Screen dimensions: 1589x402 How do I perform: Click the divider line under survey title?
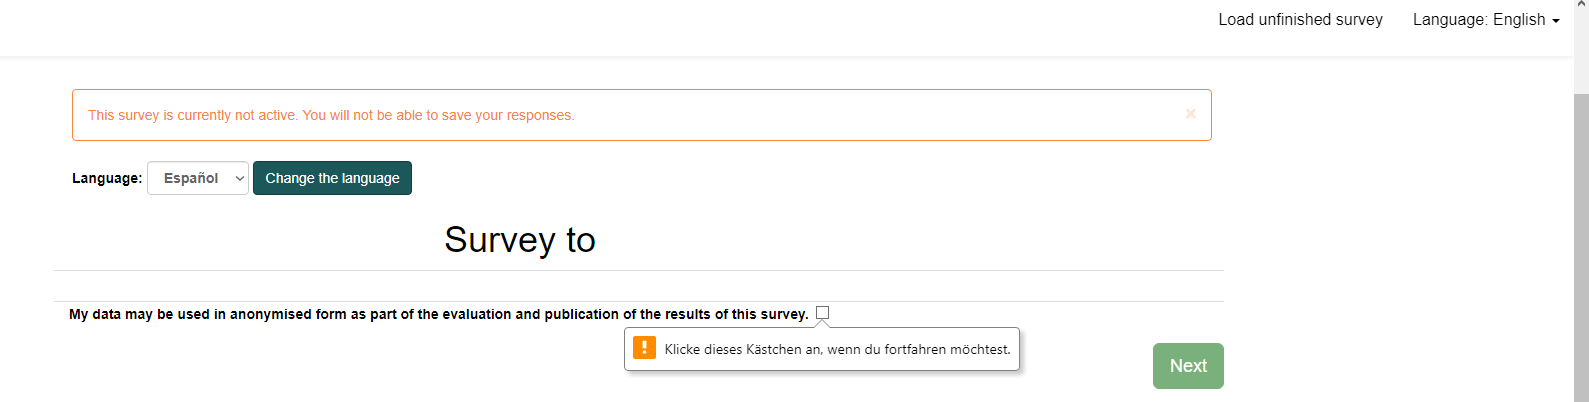638,270
